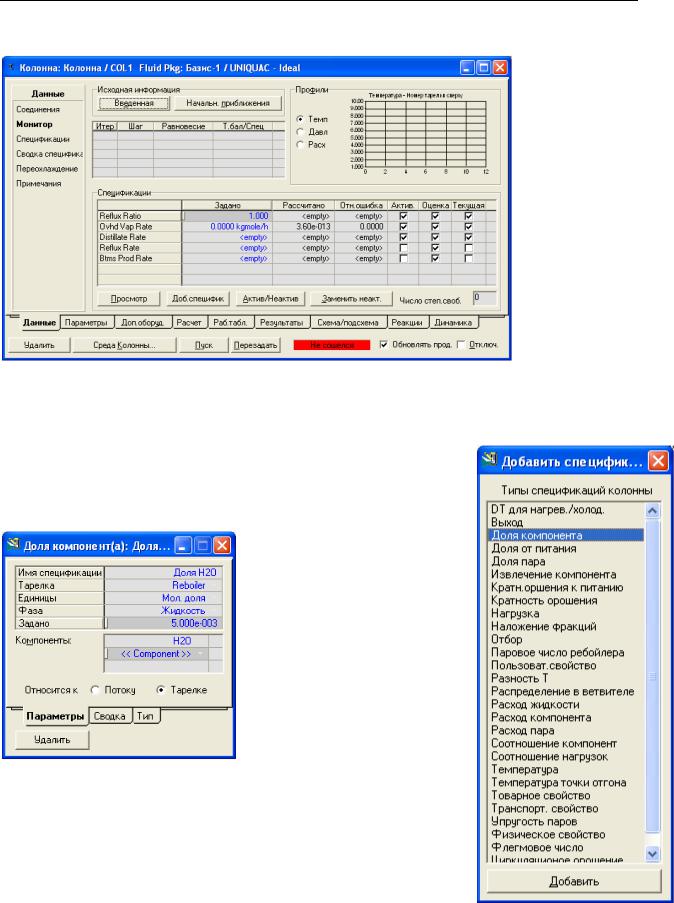Screen dimensions: 674x903
Task: Click the Актив/Неактив button
Action: pyautogui.click(x=270, y=299)
